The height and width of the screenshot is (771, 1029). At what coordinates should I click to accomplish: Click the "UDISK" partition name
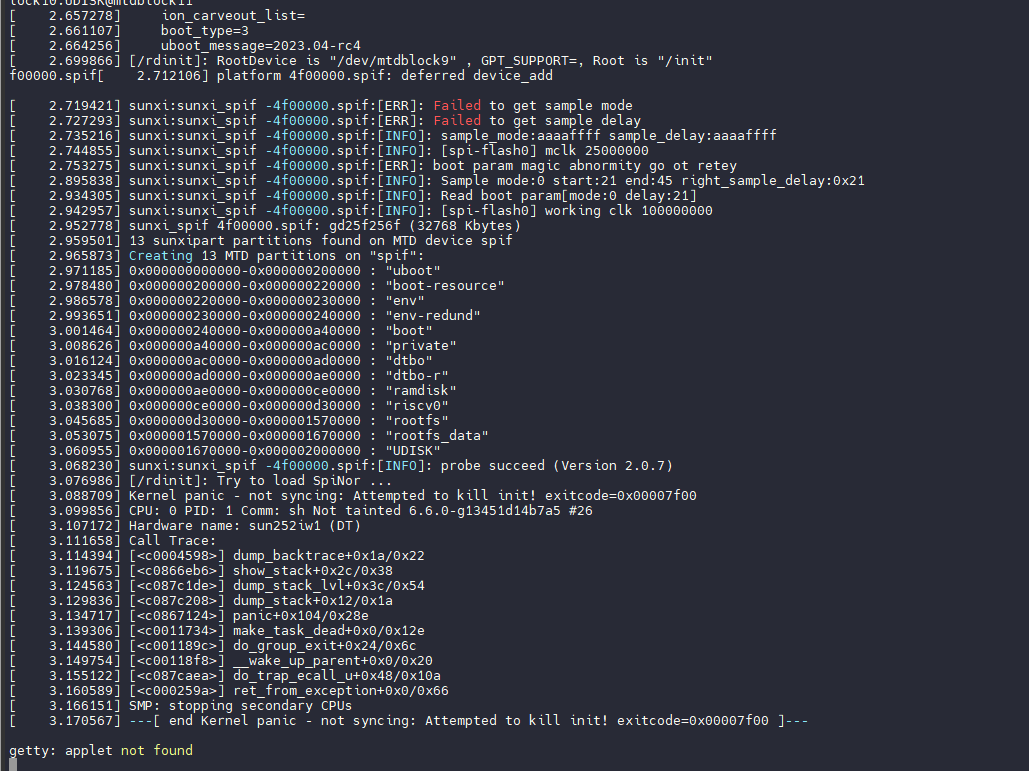[413, 450]
